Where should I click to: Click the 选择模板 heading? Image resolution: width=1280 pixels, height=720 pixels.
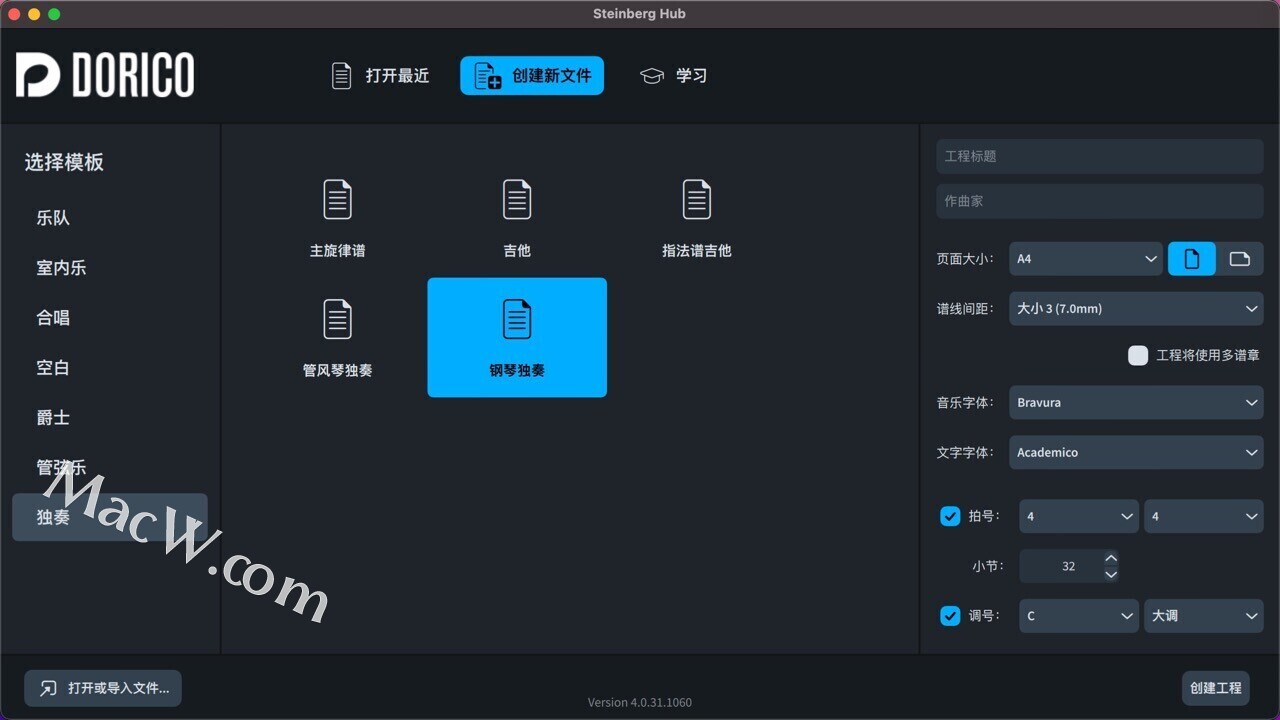pyautogui.click(x=64, y=162)
